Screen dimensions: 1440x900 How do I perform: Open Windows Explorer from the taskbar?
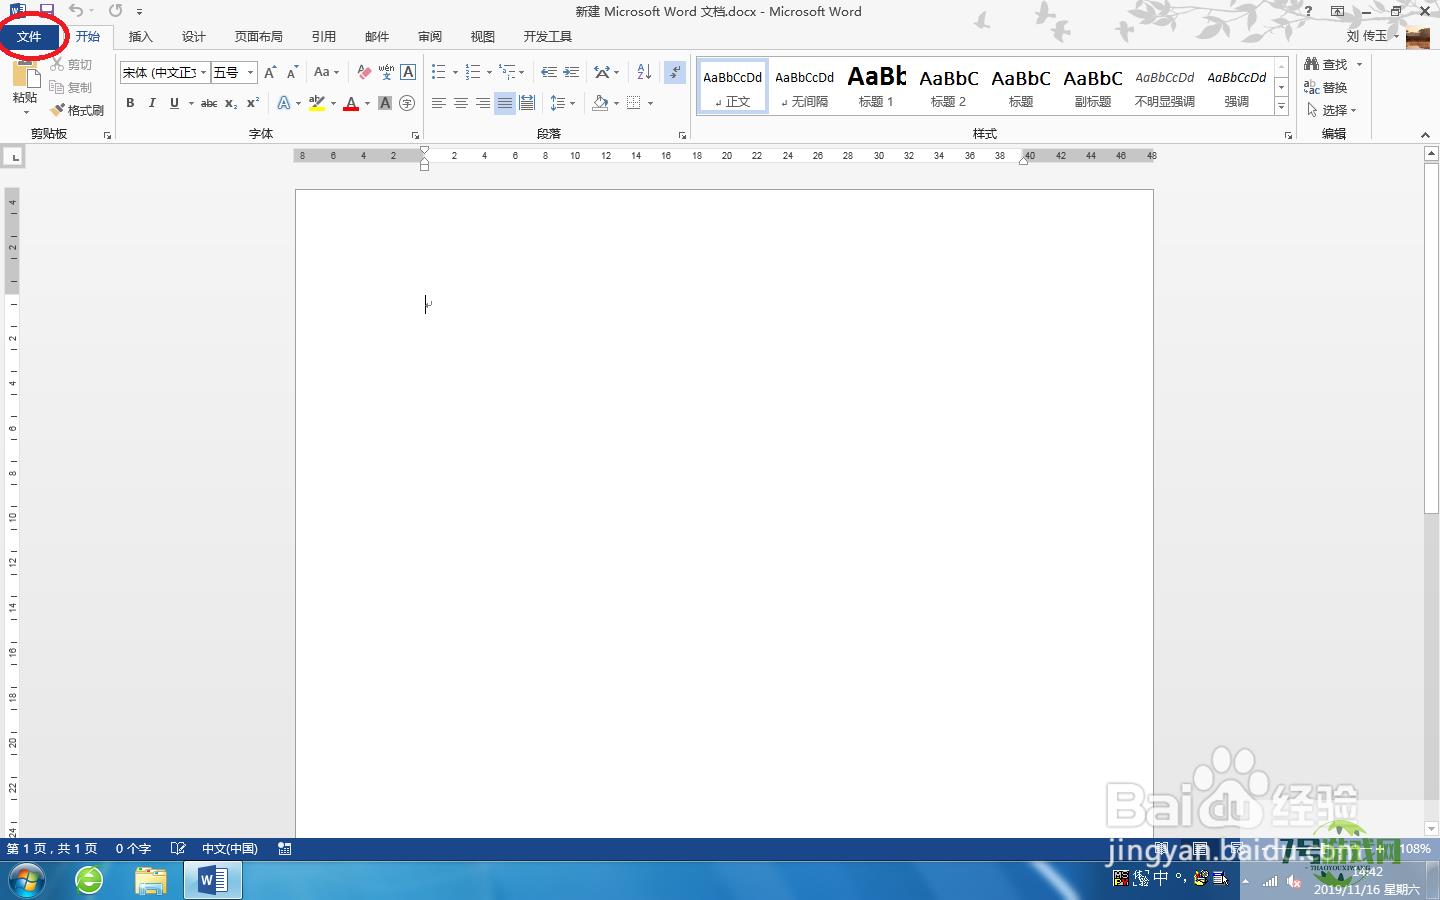pyautogui.click(x=150, y=880)
